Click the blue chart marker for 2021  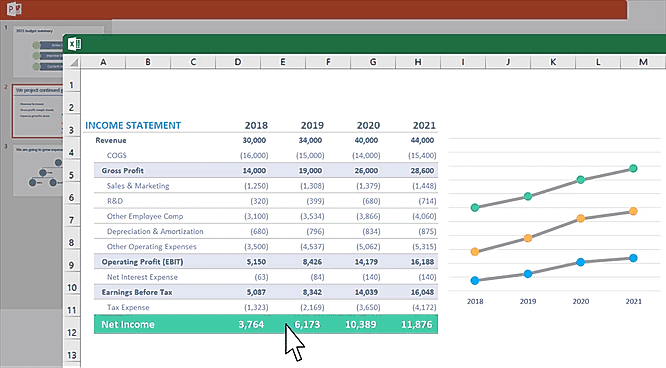click(x=633, y=258)
